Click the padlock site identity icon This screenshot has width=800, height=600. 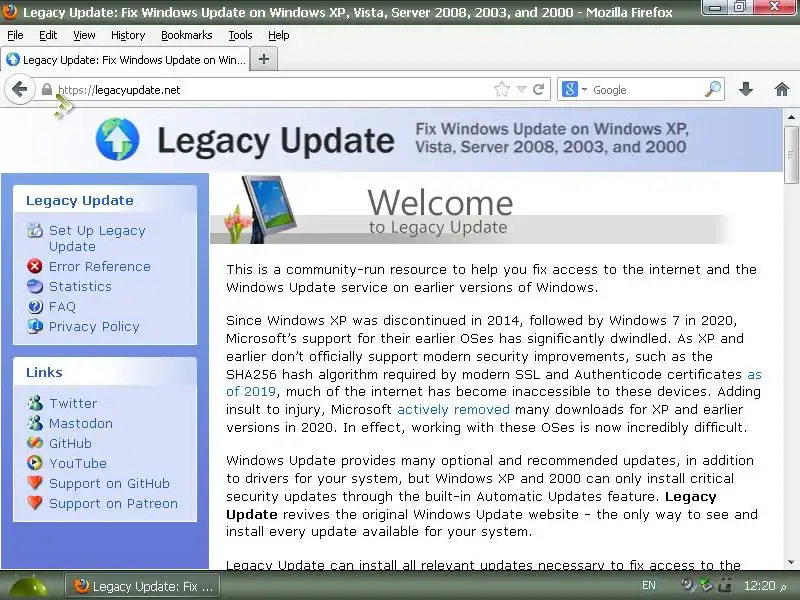(x=46, y=90)
